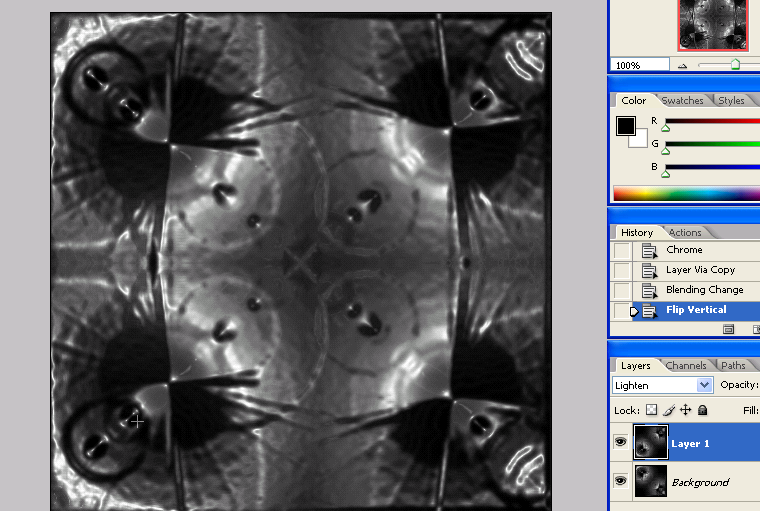The height and width of the screenshot is (511, 760).
Task: Click the Navigator preview thumbnail
Action: point(712,24)
